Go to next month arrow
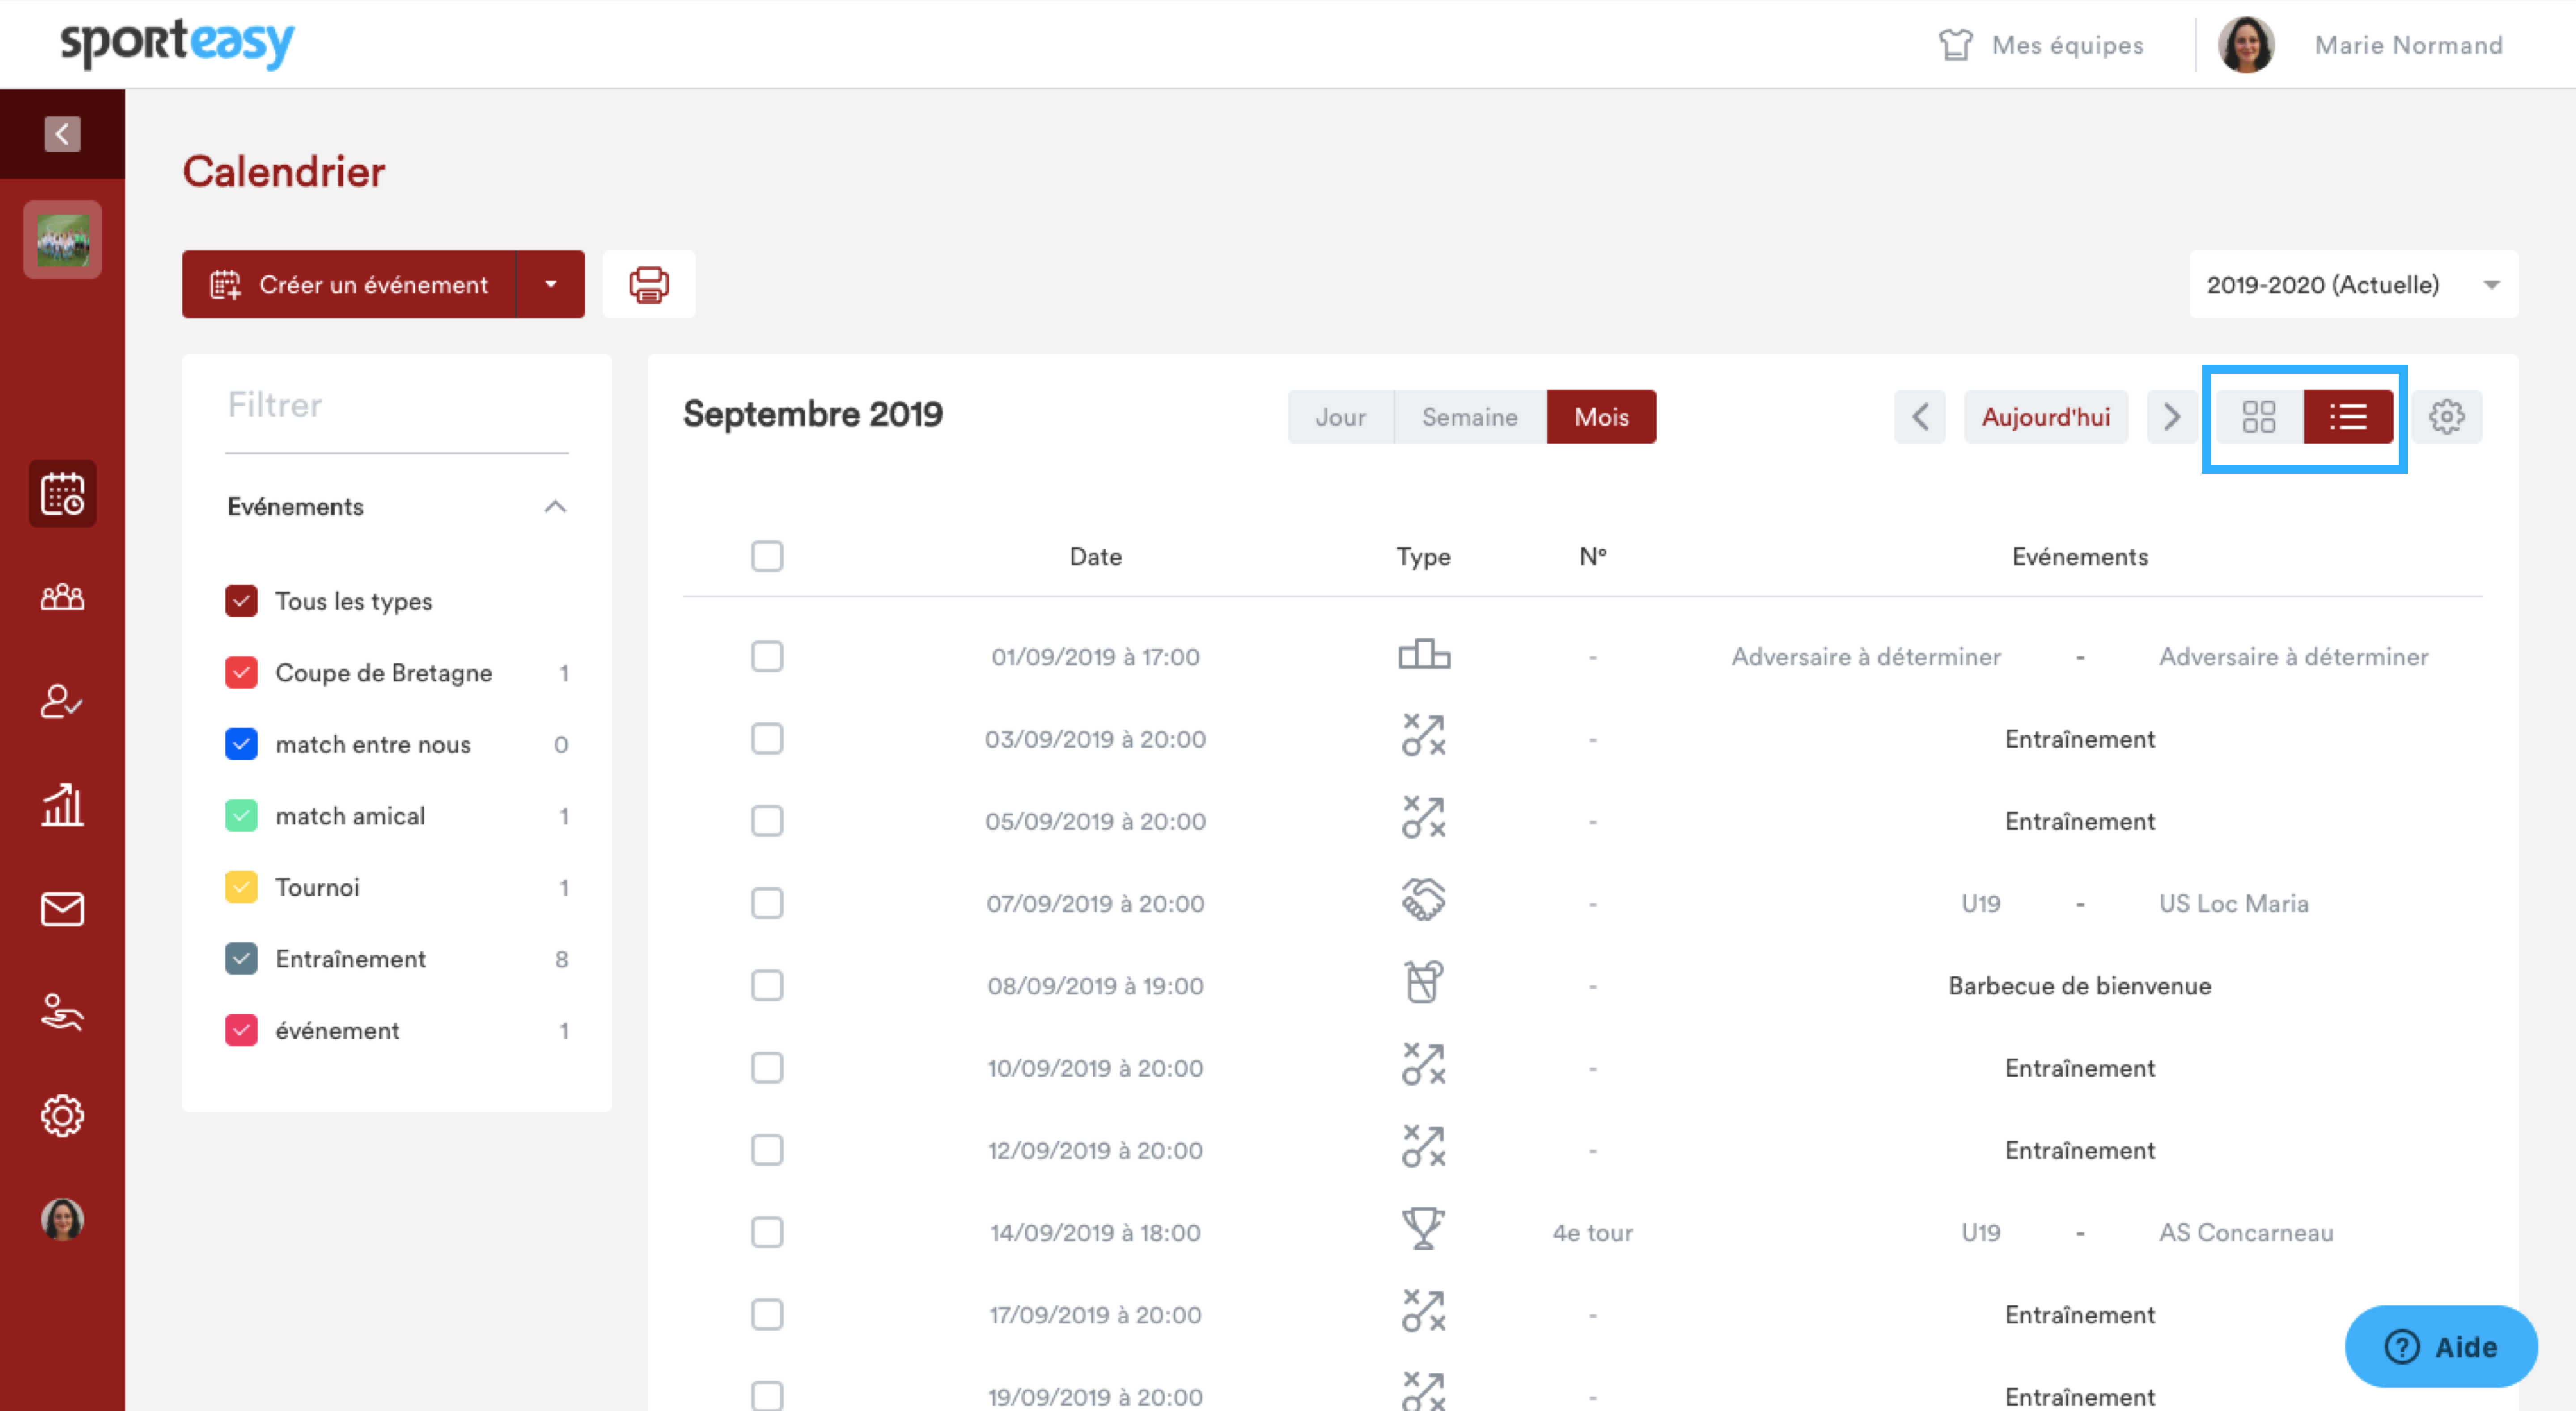Image resolution: width=2576 pixels, height=1411 pixels. [2172, 417]
